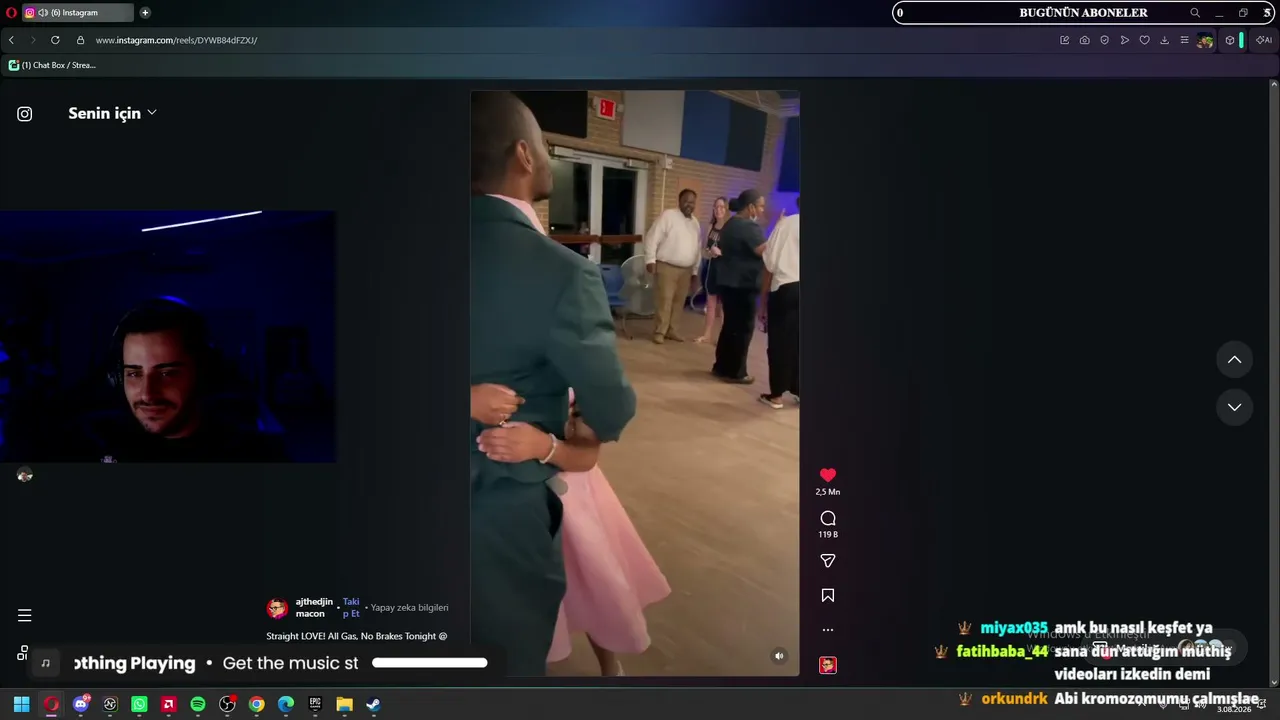The width and height of the screenshot is (1280, 720).
Task: Open the Chat Box bookmark
Action: tap(52, 65)
